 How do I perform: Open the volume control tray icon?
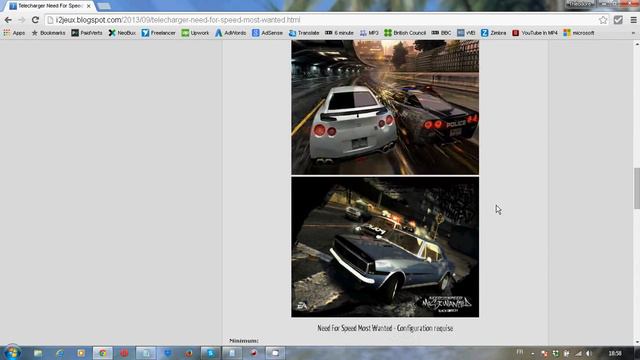coord(589,353)
